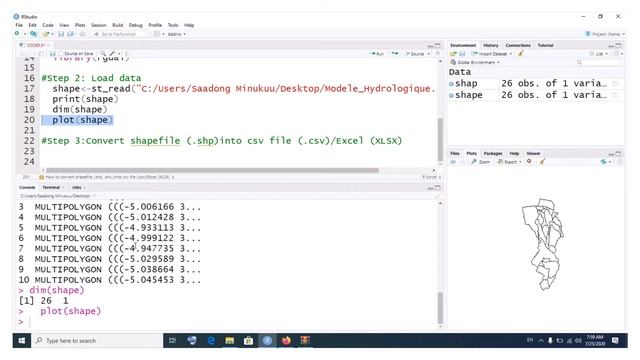This screenshot has height=360, width=640.
Task: Click the find/replace magnifier icon in editor
Action: [x=103, y=53]
